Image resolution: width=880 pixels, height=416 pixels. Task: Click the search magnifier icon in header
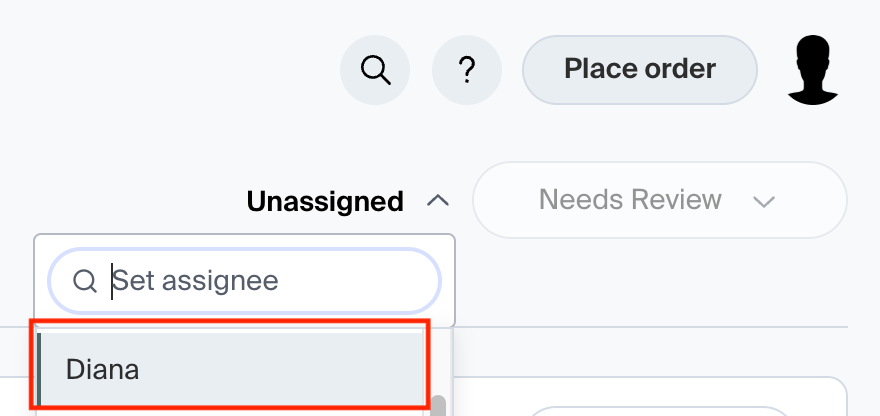coord(375,70)
